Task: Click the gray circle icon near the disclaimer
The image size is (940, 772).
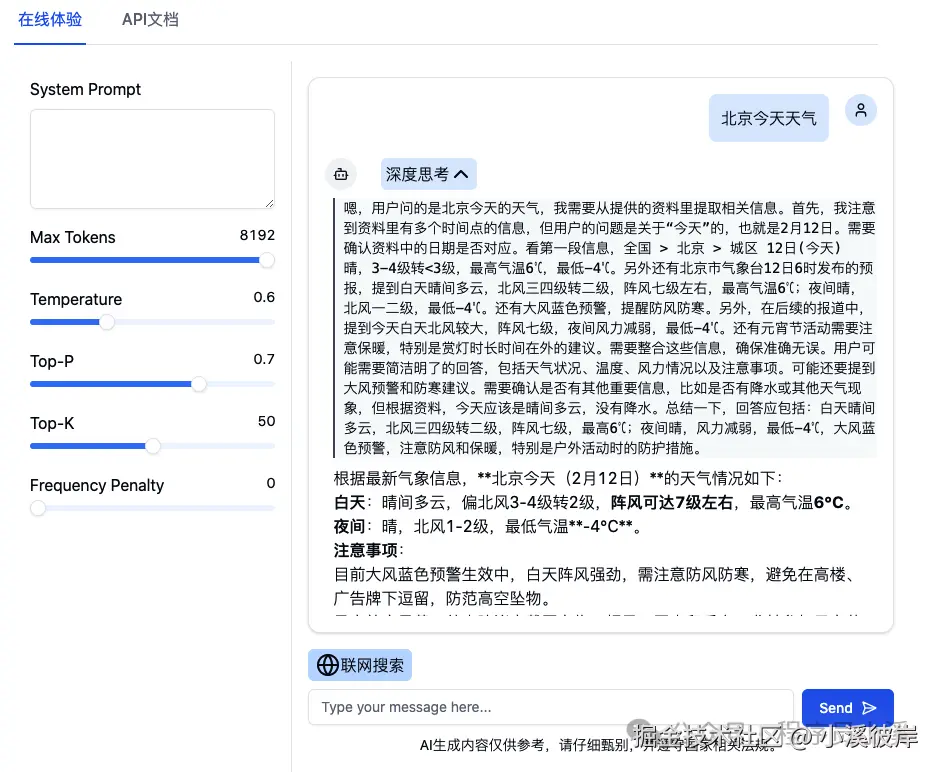Action: pos(638,729)
